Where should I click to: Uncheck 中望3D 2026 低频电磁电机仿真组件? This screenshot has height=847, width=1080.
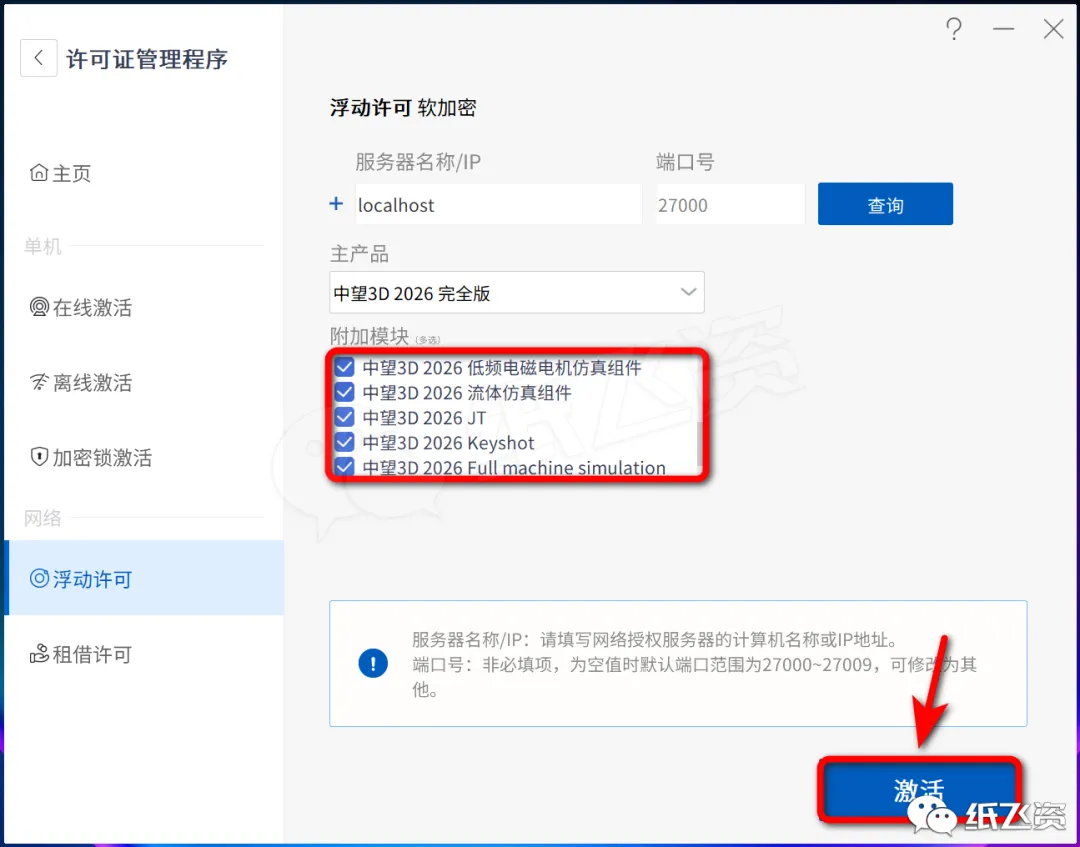pyautogui.click(x=344, y=367)
